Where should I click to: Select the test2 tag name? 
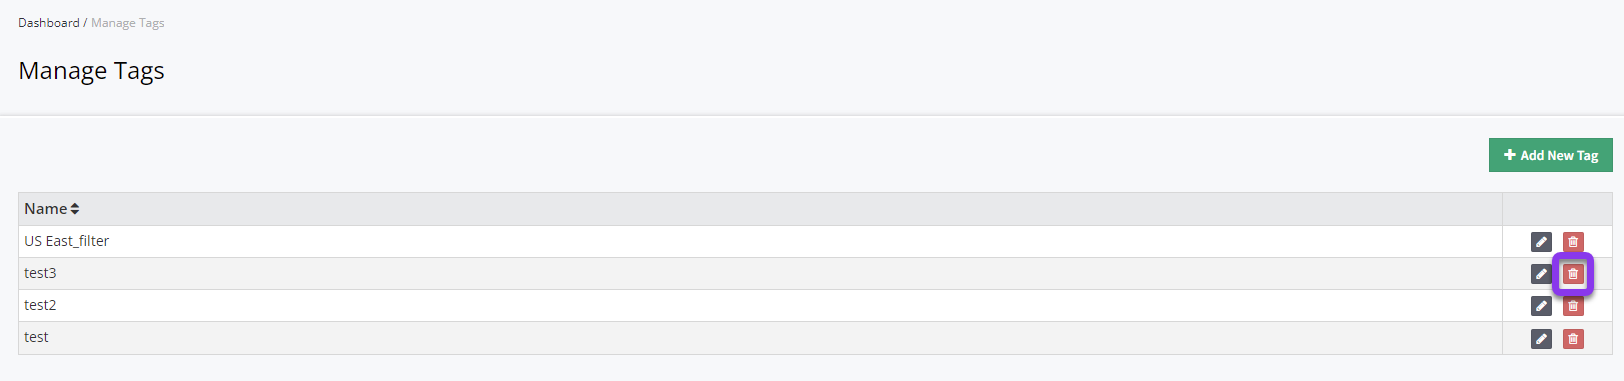click(x=40, y=305)
